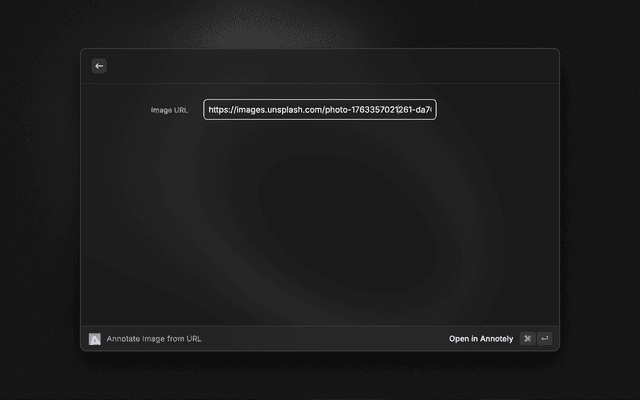Click Annotate Image from URL title
This screenshot has width=640, height=400.
[154, 339]
